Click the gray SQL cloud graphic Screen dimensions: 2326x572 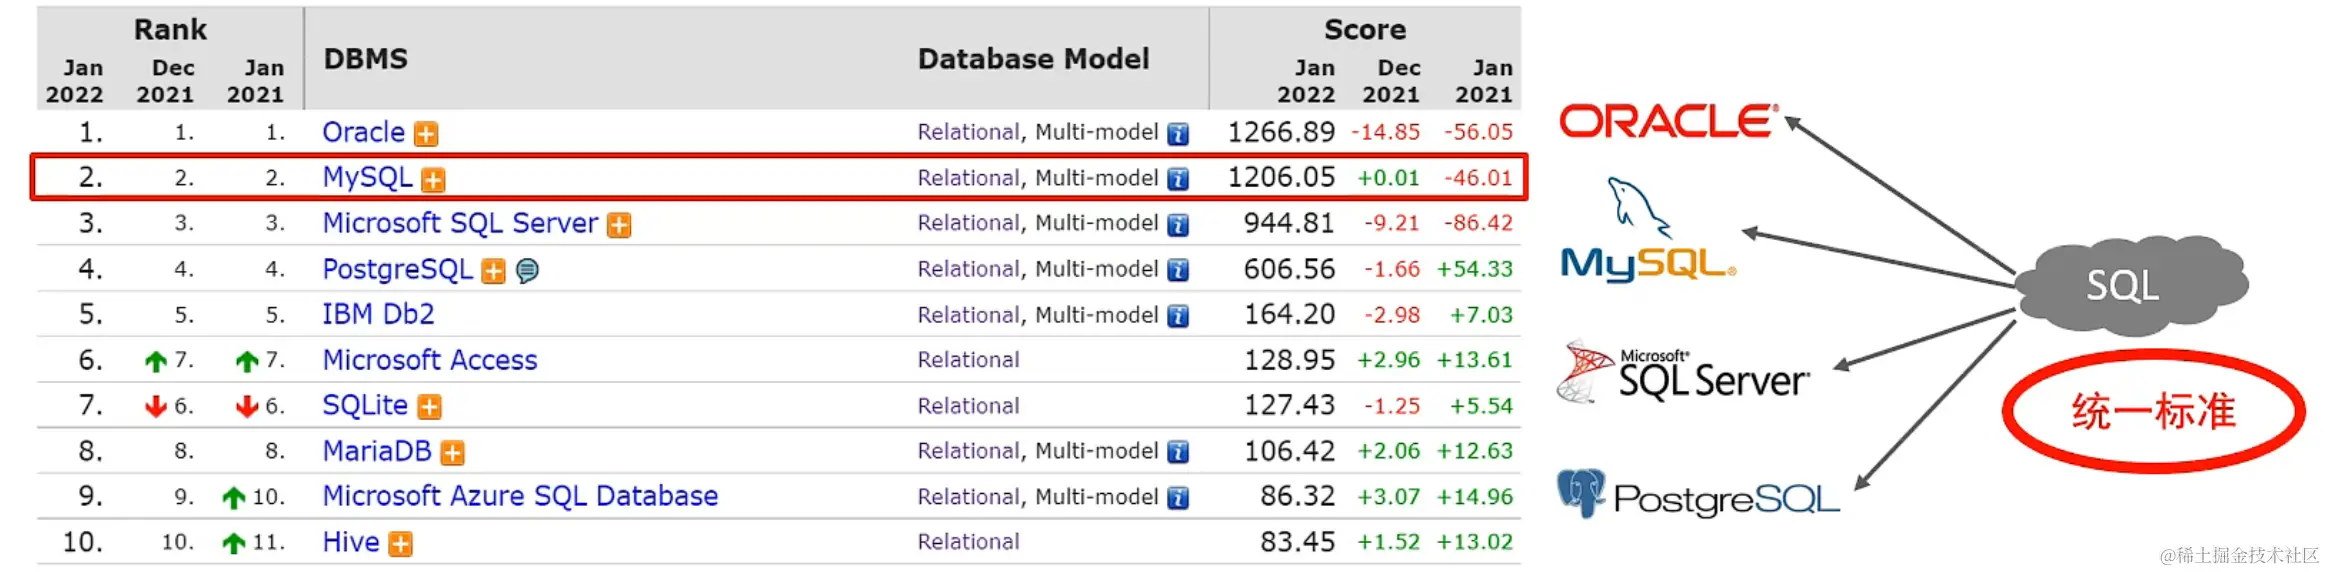(2131, 285)
